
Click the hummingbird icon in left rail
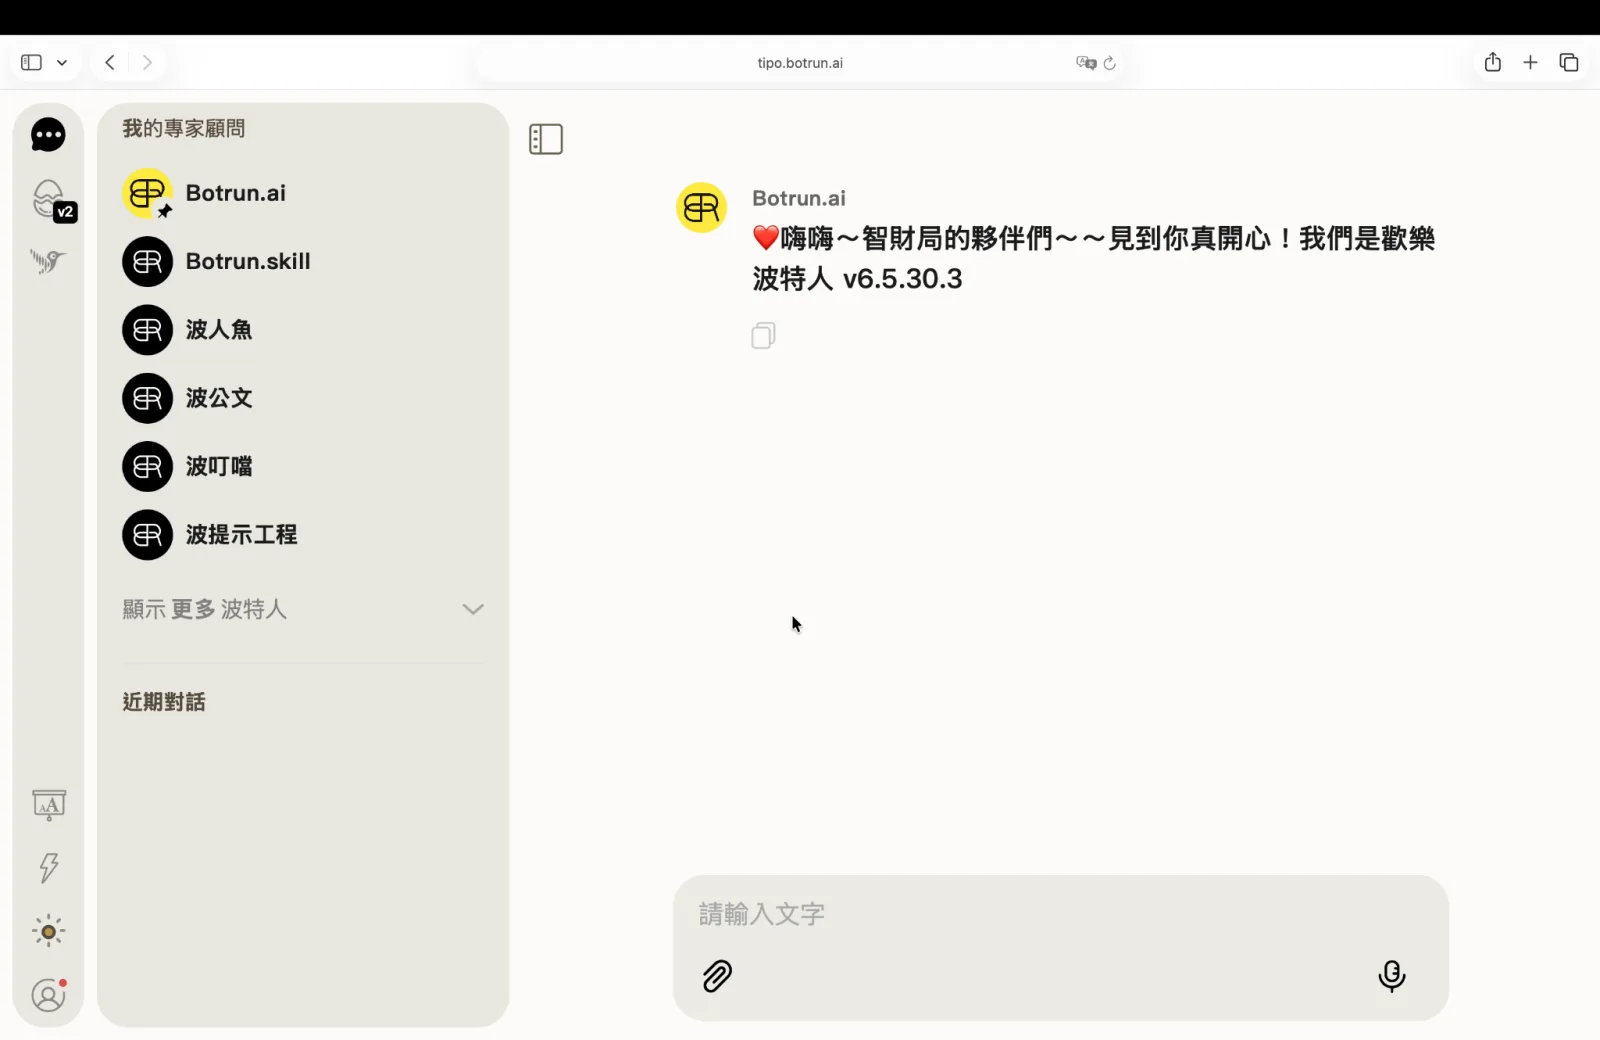47,262
